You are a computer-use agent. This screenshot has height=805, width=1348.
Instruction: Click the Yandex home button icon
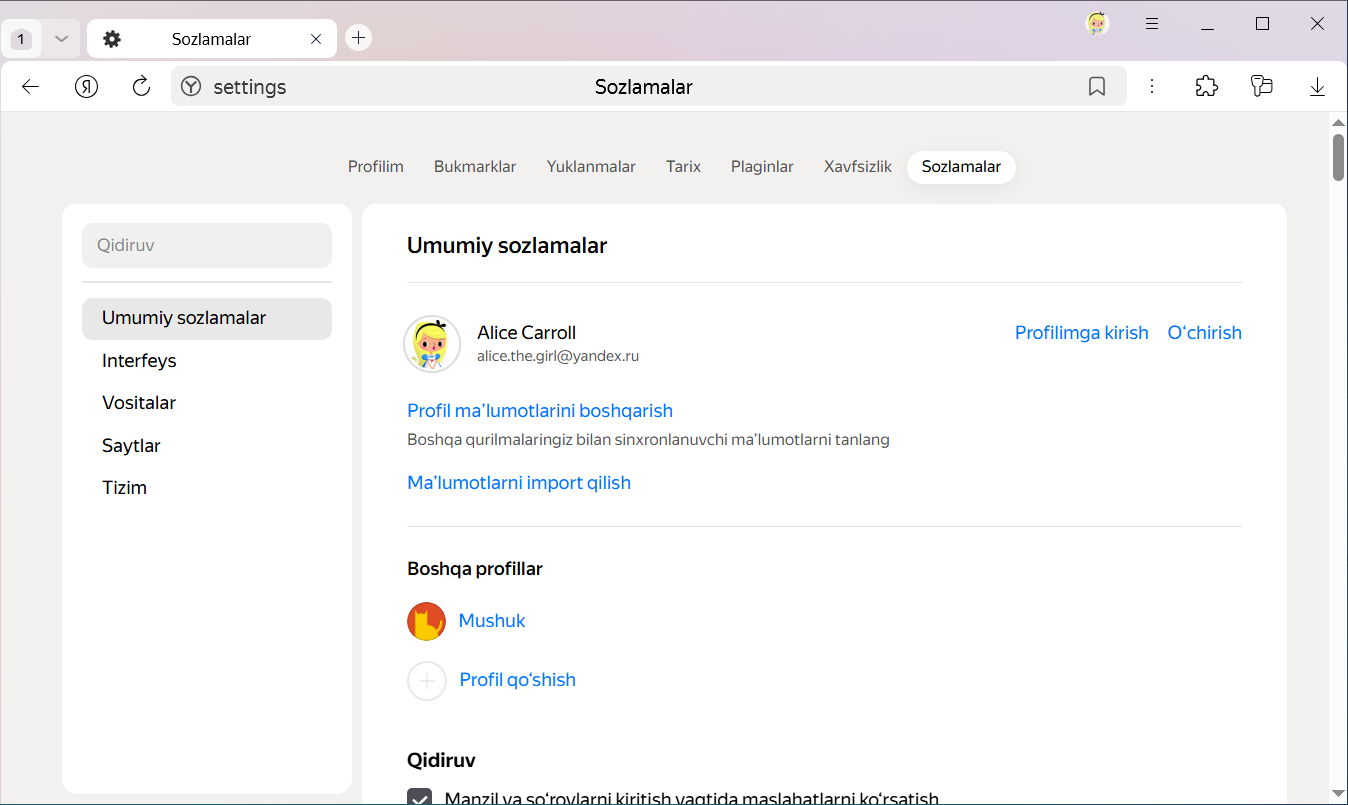tap(87, 87)
